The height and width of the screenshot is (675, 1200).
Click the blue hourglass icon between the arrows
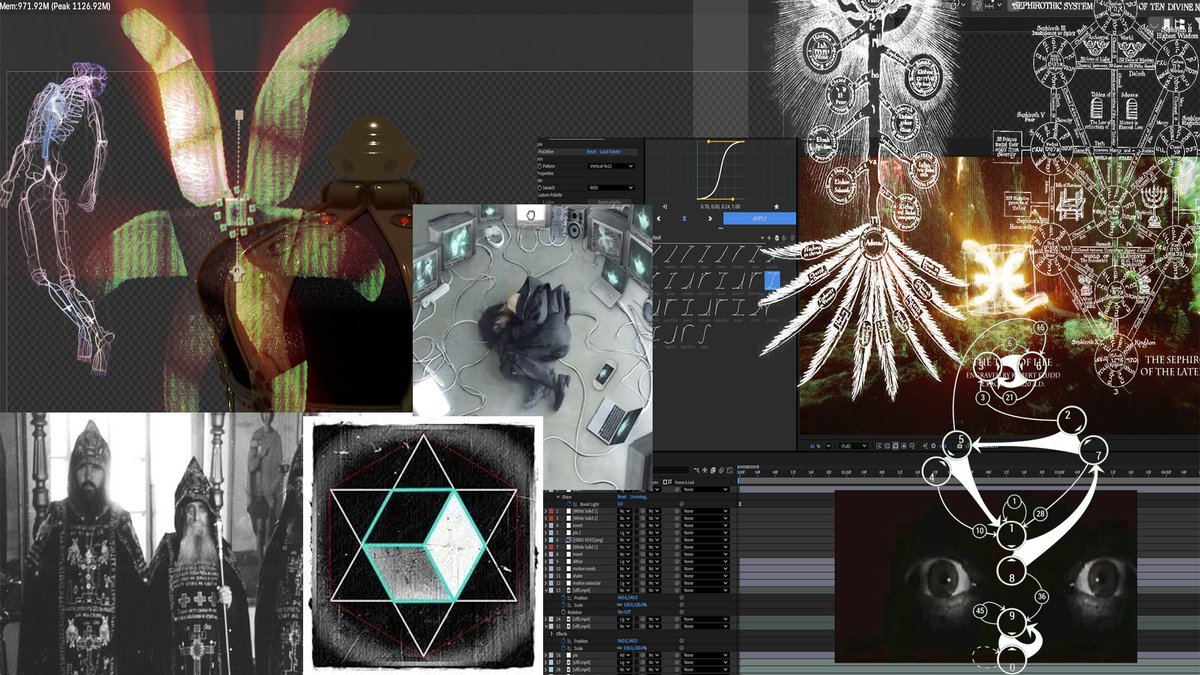click(x=684, y=219)
